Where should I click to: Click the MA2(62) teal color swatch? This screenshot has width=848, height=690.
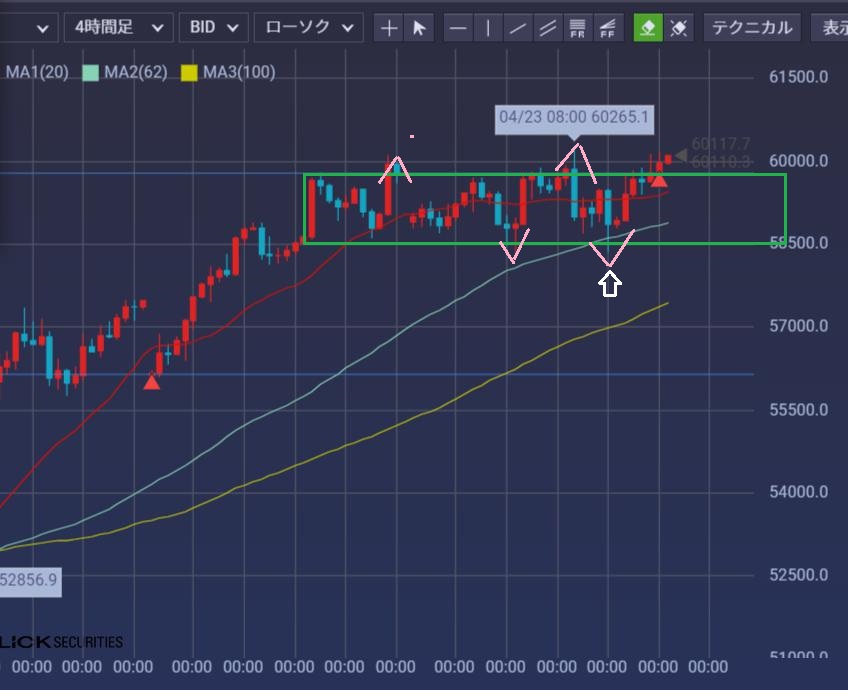coord(91,72)
